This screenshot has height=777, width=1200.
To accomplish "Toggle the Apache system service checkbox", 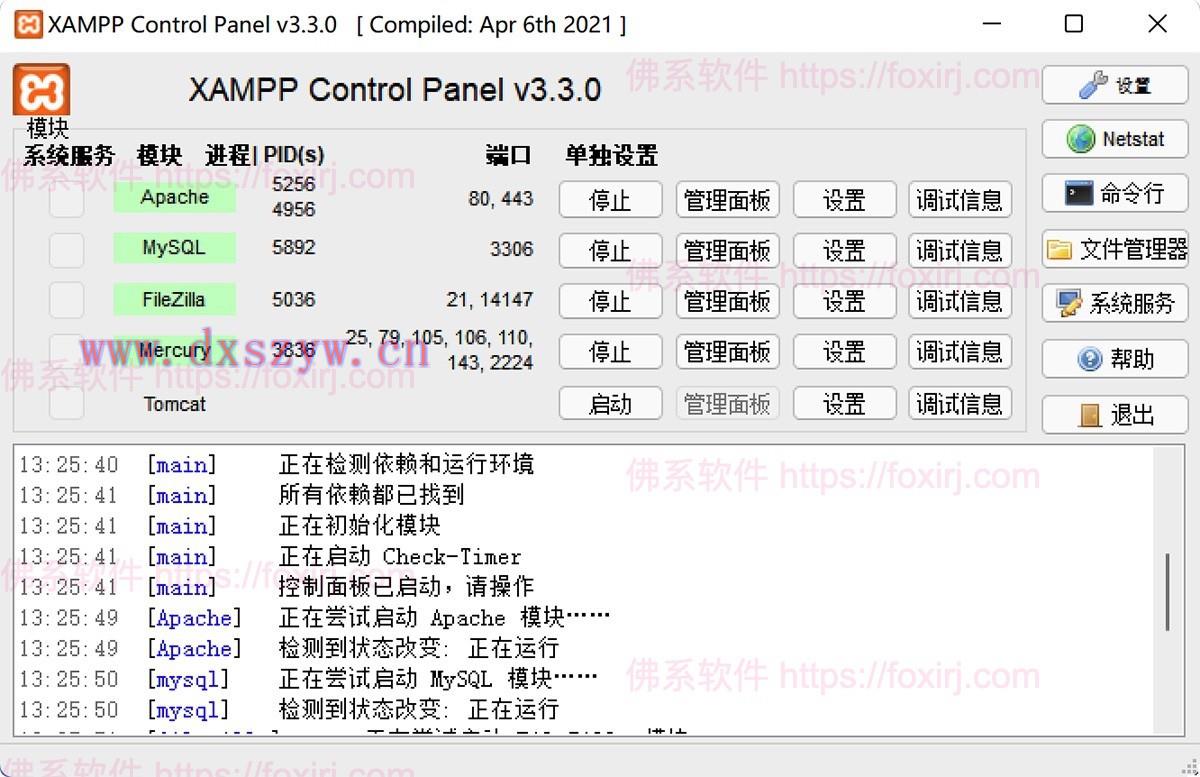I will tap(67, 200).
